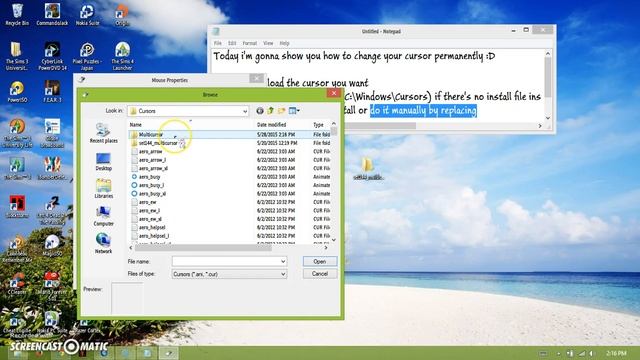Image resolution: width=640 pixels, height=360 pixels.
Task: Open Libraries in Browse sidebar
Action: [x=103, y=189]
